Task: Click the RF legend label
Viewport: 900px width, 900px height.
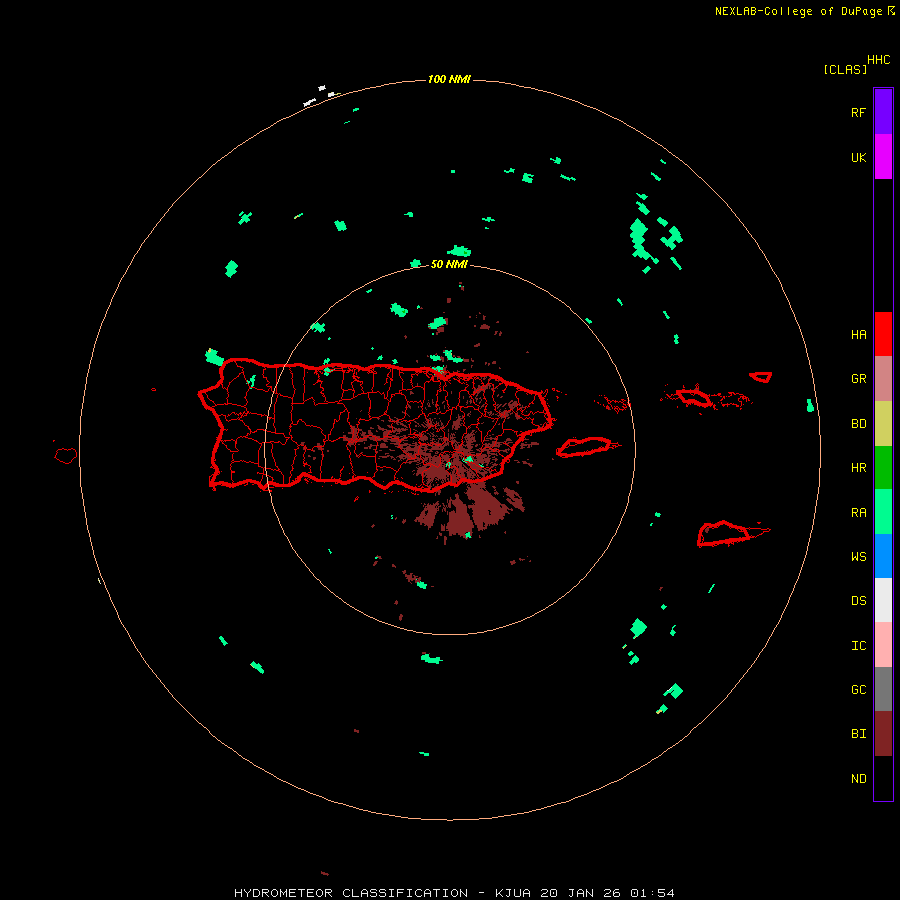Action: coord(858,113)
